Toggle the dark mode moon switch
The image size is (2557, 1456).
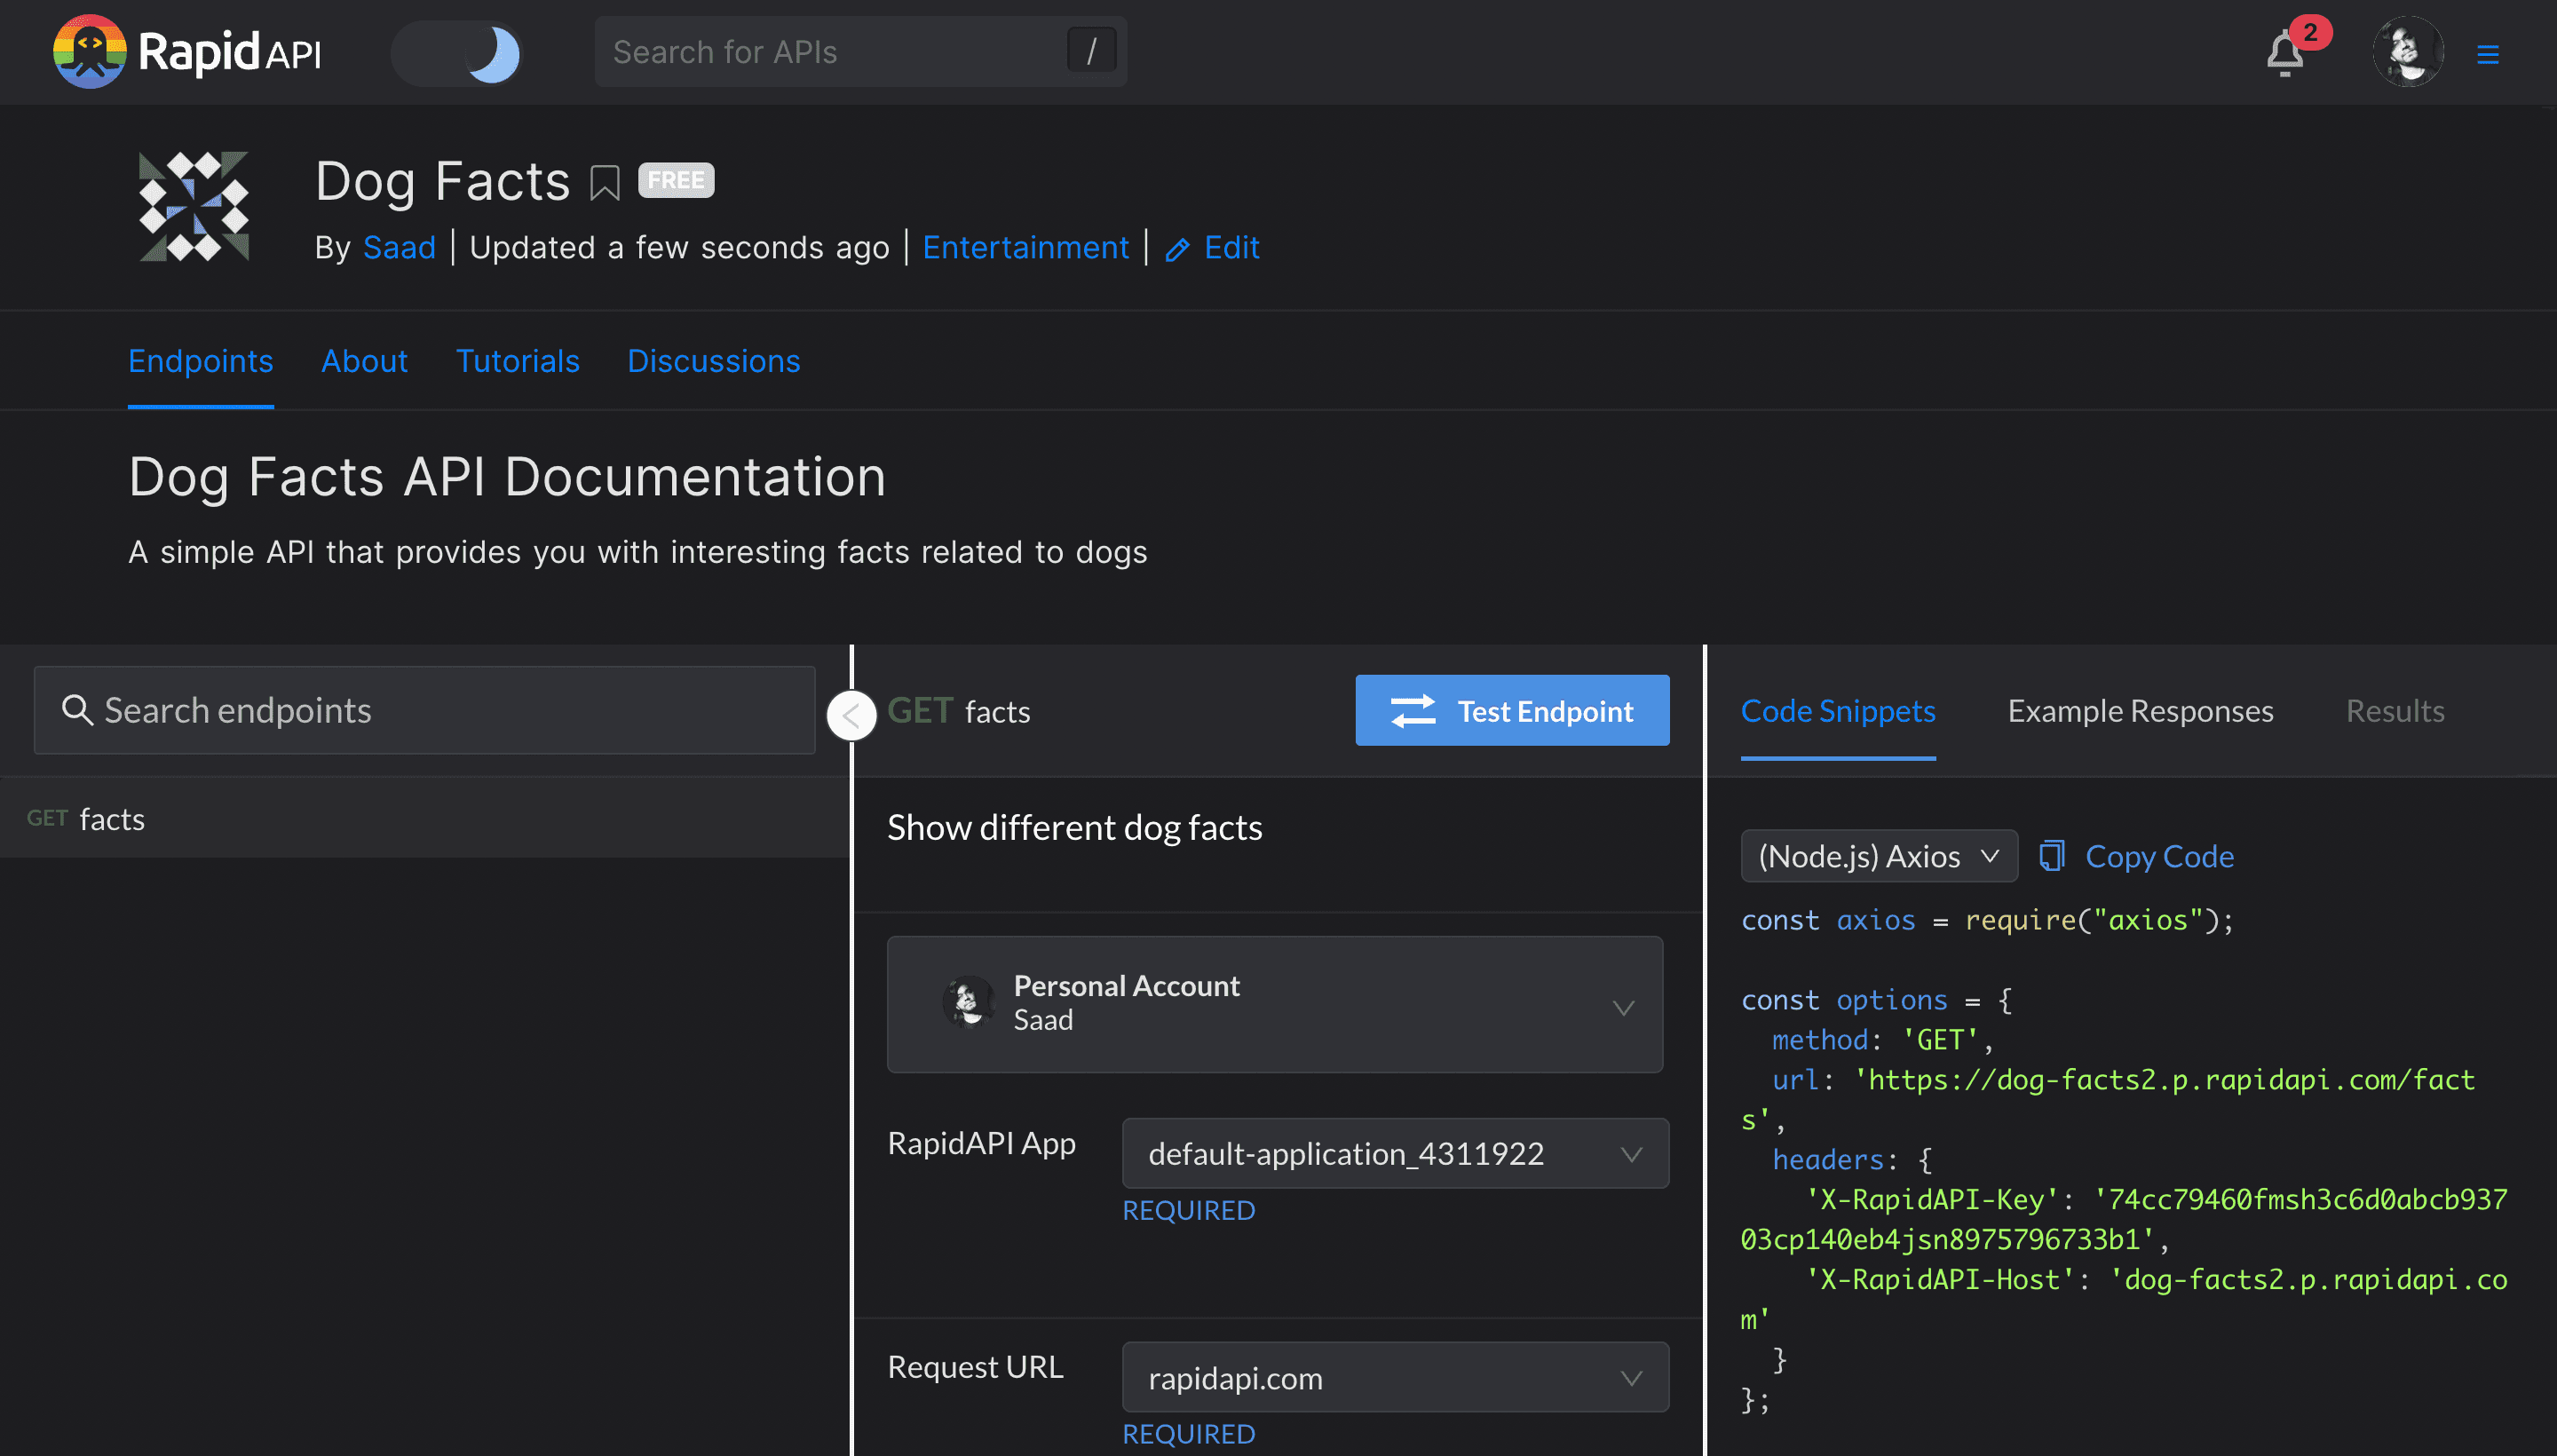456,53
